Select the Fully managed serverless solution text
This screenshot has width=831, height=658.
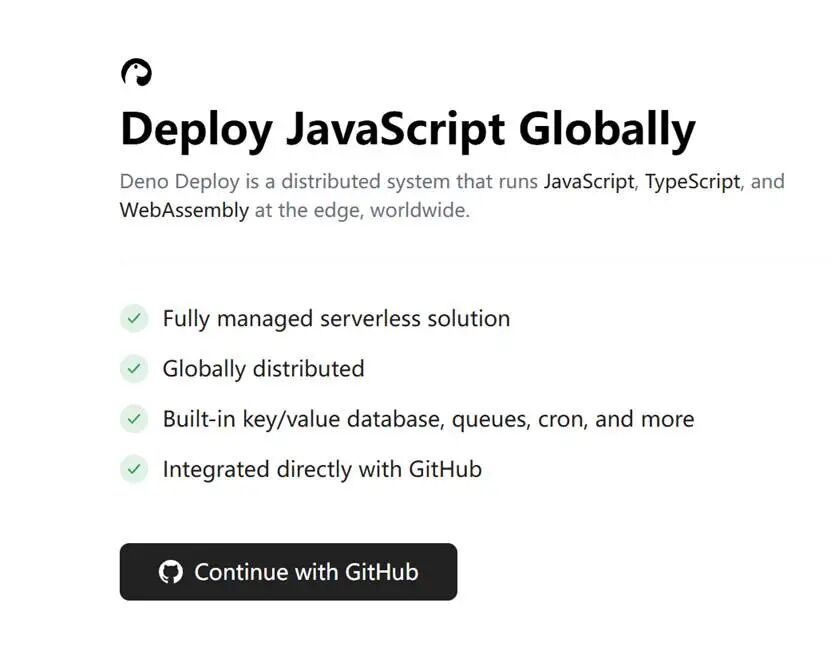[336, 319]
